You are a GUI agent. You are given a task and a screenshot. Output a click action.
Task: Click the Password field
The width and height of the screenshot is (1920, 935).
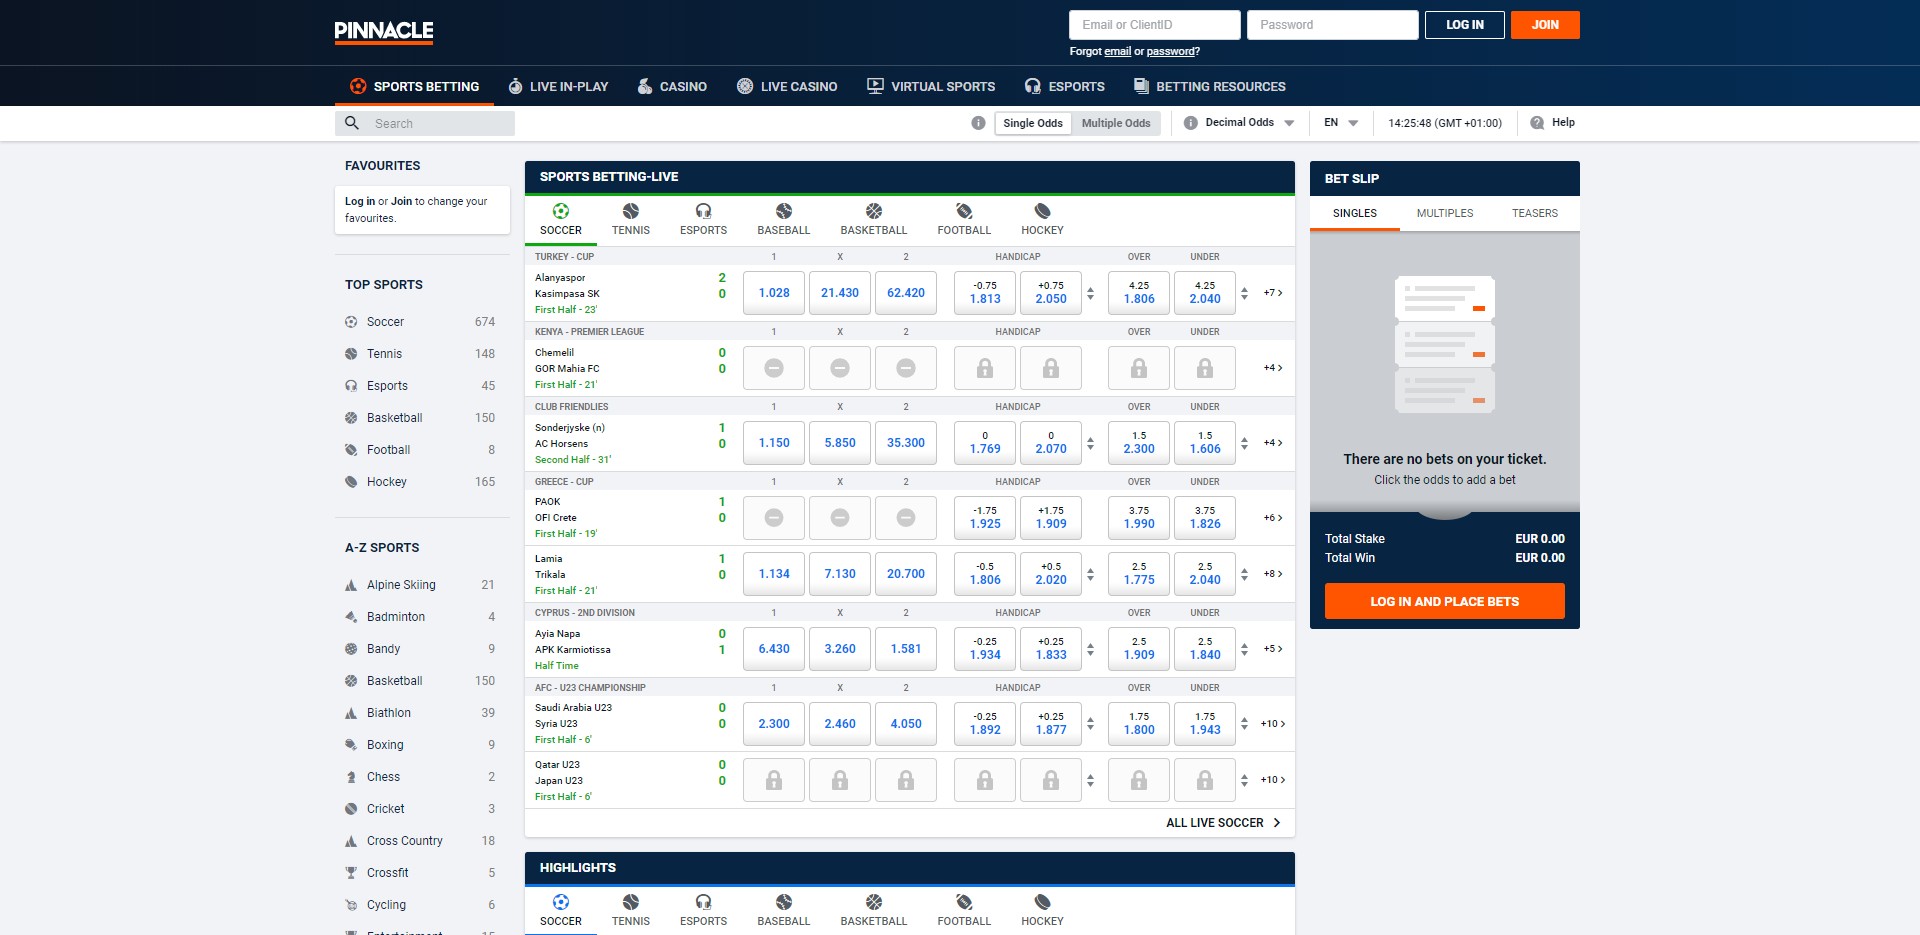click(1333, 25)
